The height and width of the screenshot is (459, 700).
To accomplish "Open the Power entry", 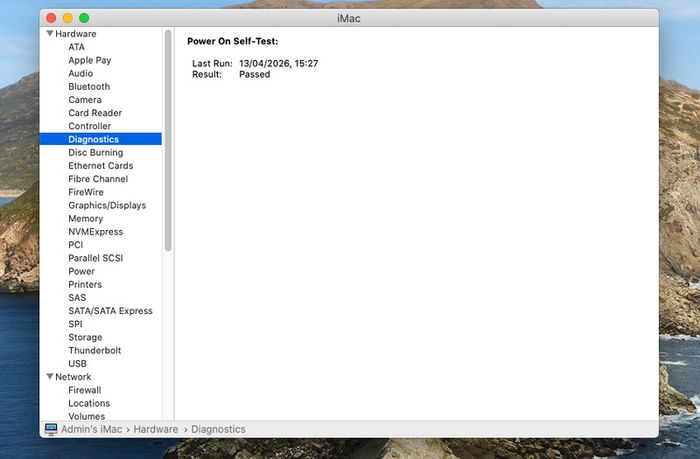I will 81,271.
